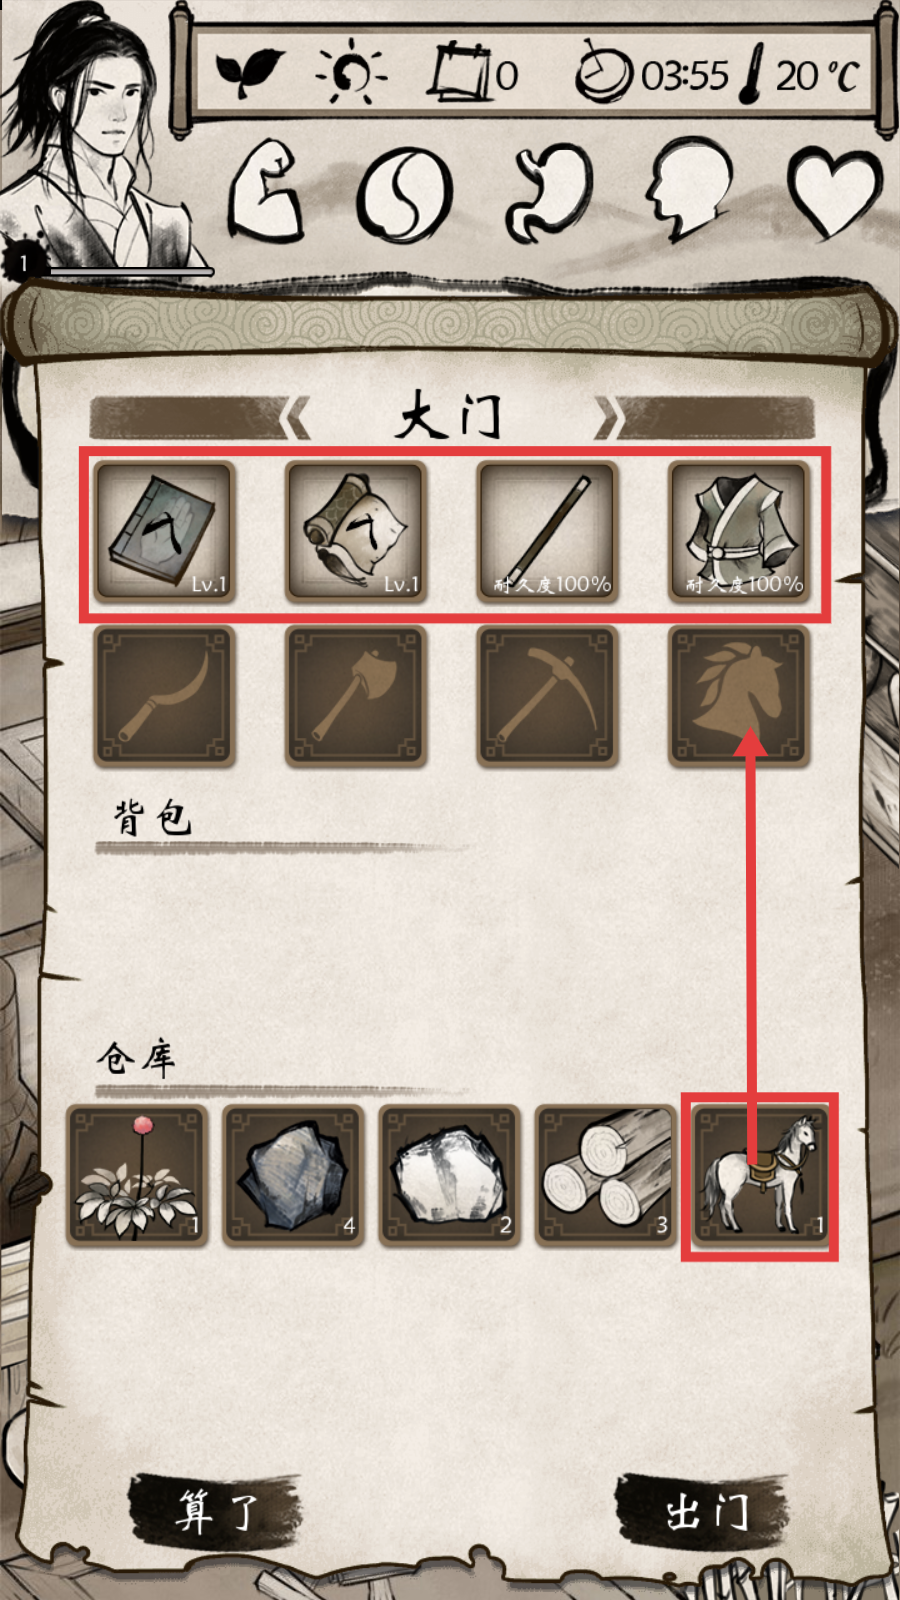Choose the wooden staff weapon slot
Viewport: 900px width, 1600px height.
548,531
